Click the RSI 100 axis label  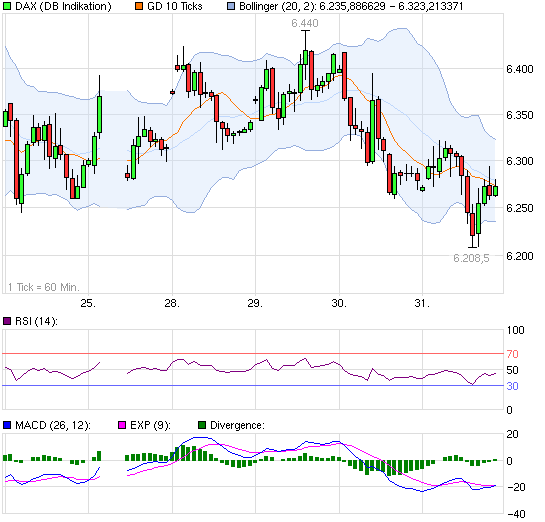pos(515,330)
